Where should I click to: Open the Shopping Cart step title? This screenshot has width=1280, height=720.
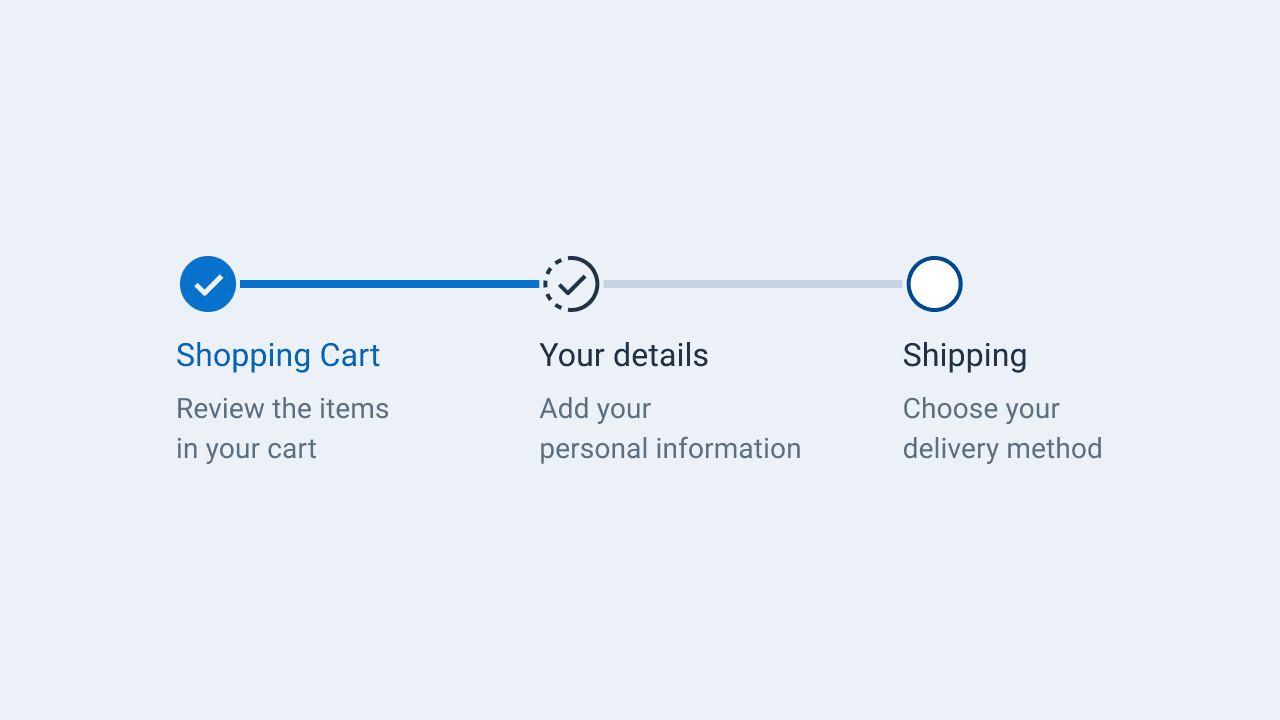click(x=278, y=355)
